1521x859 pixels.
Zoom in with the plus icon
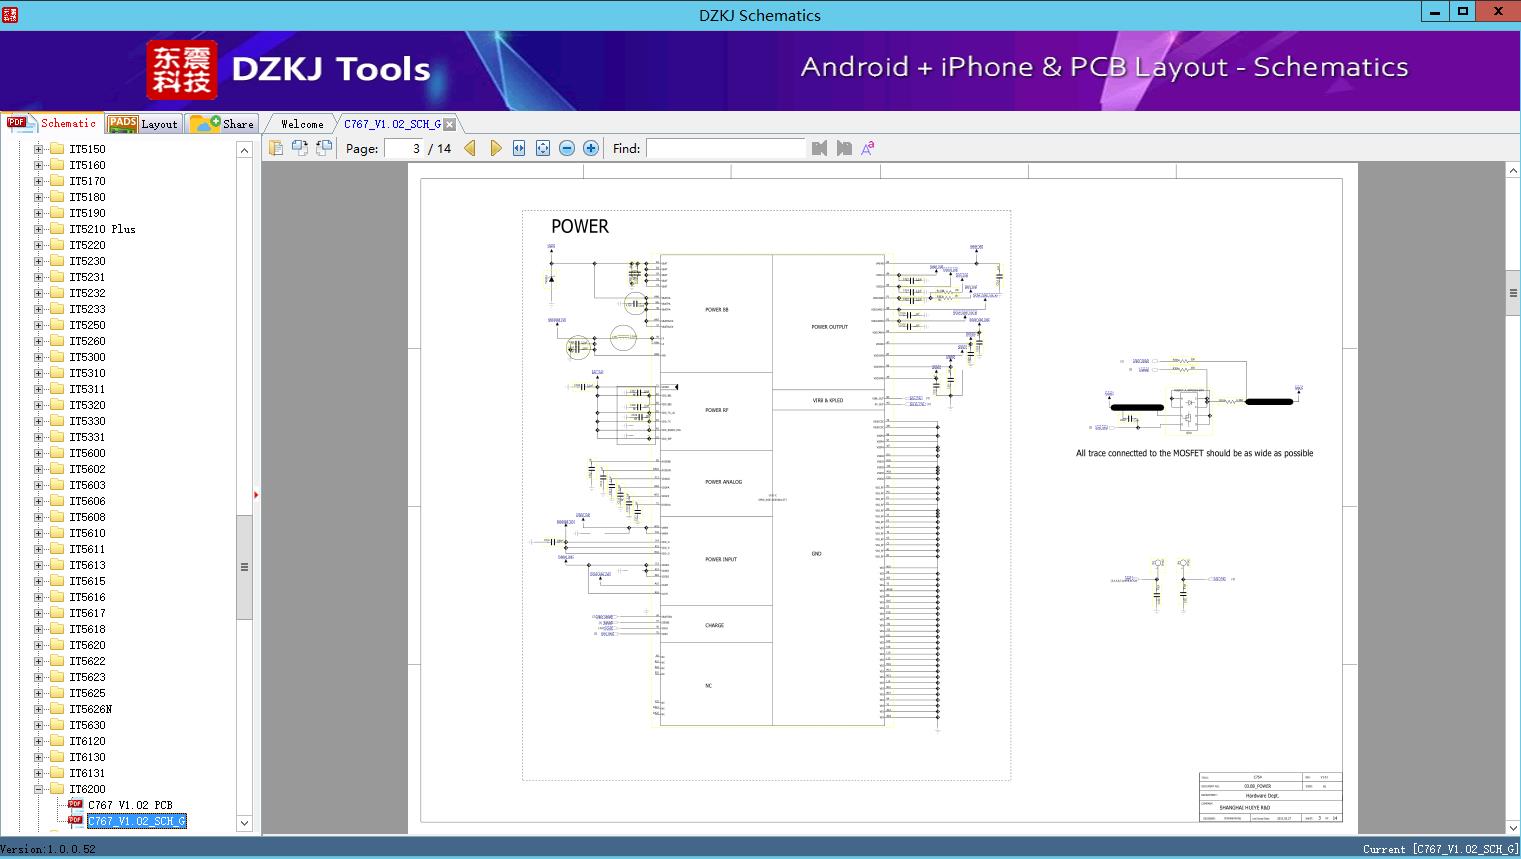click(x=591, y=148)
